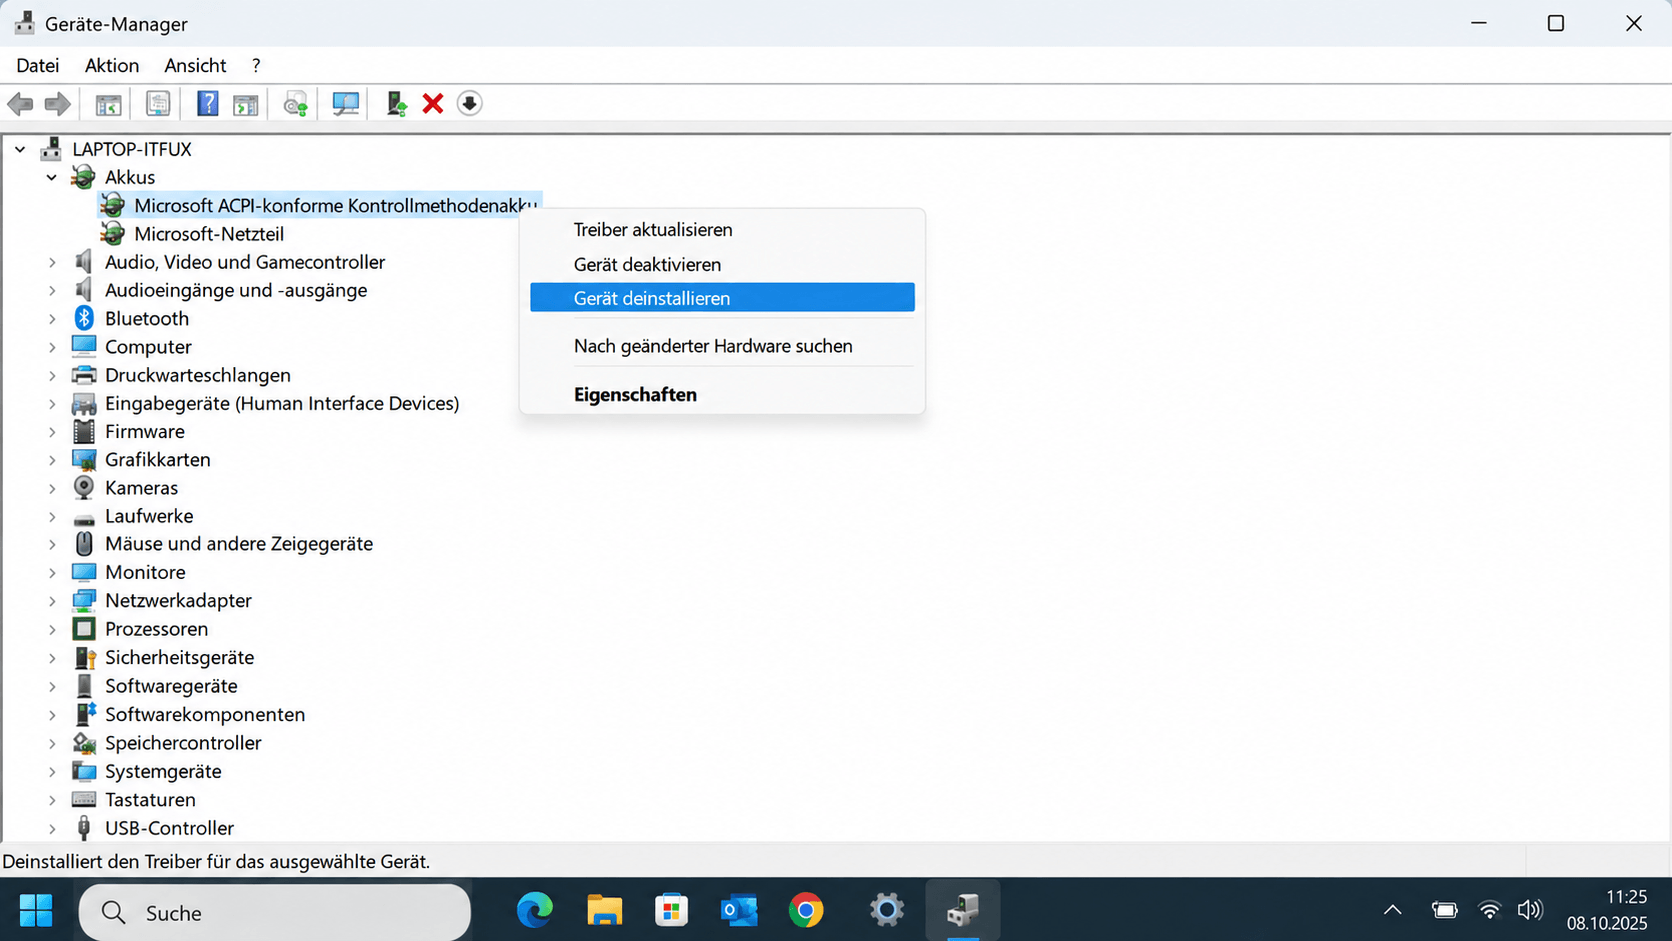The height and width of the screenshot is (941, 1672).
Task: Expand the USB-Controller category
Action: (52, 828)
